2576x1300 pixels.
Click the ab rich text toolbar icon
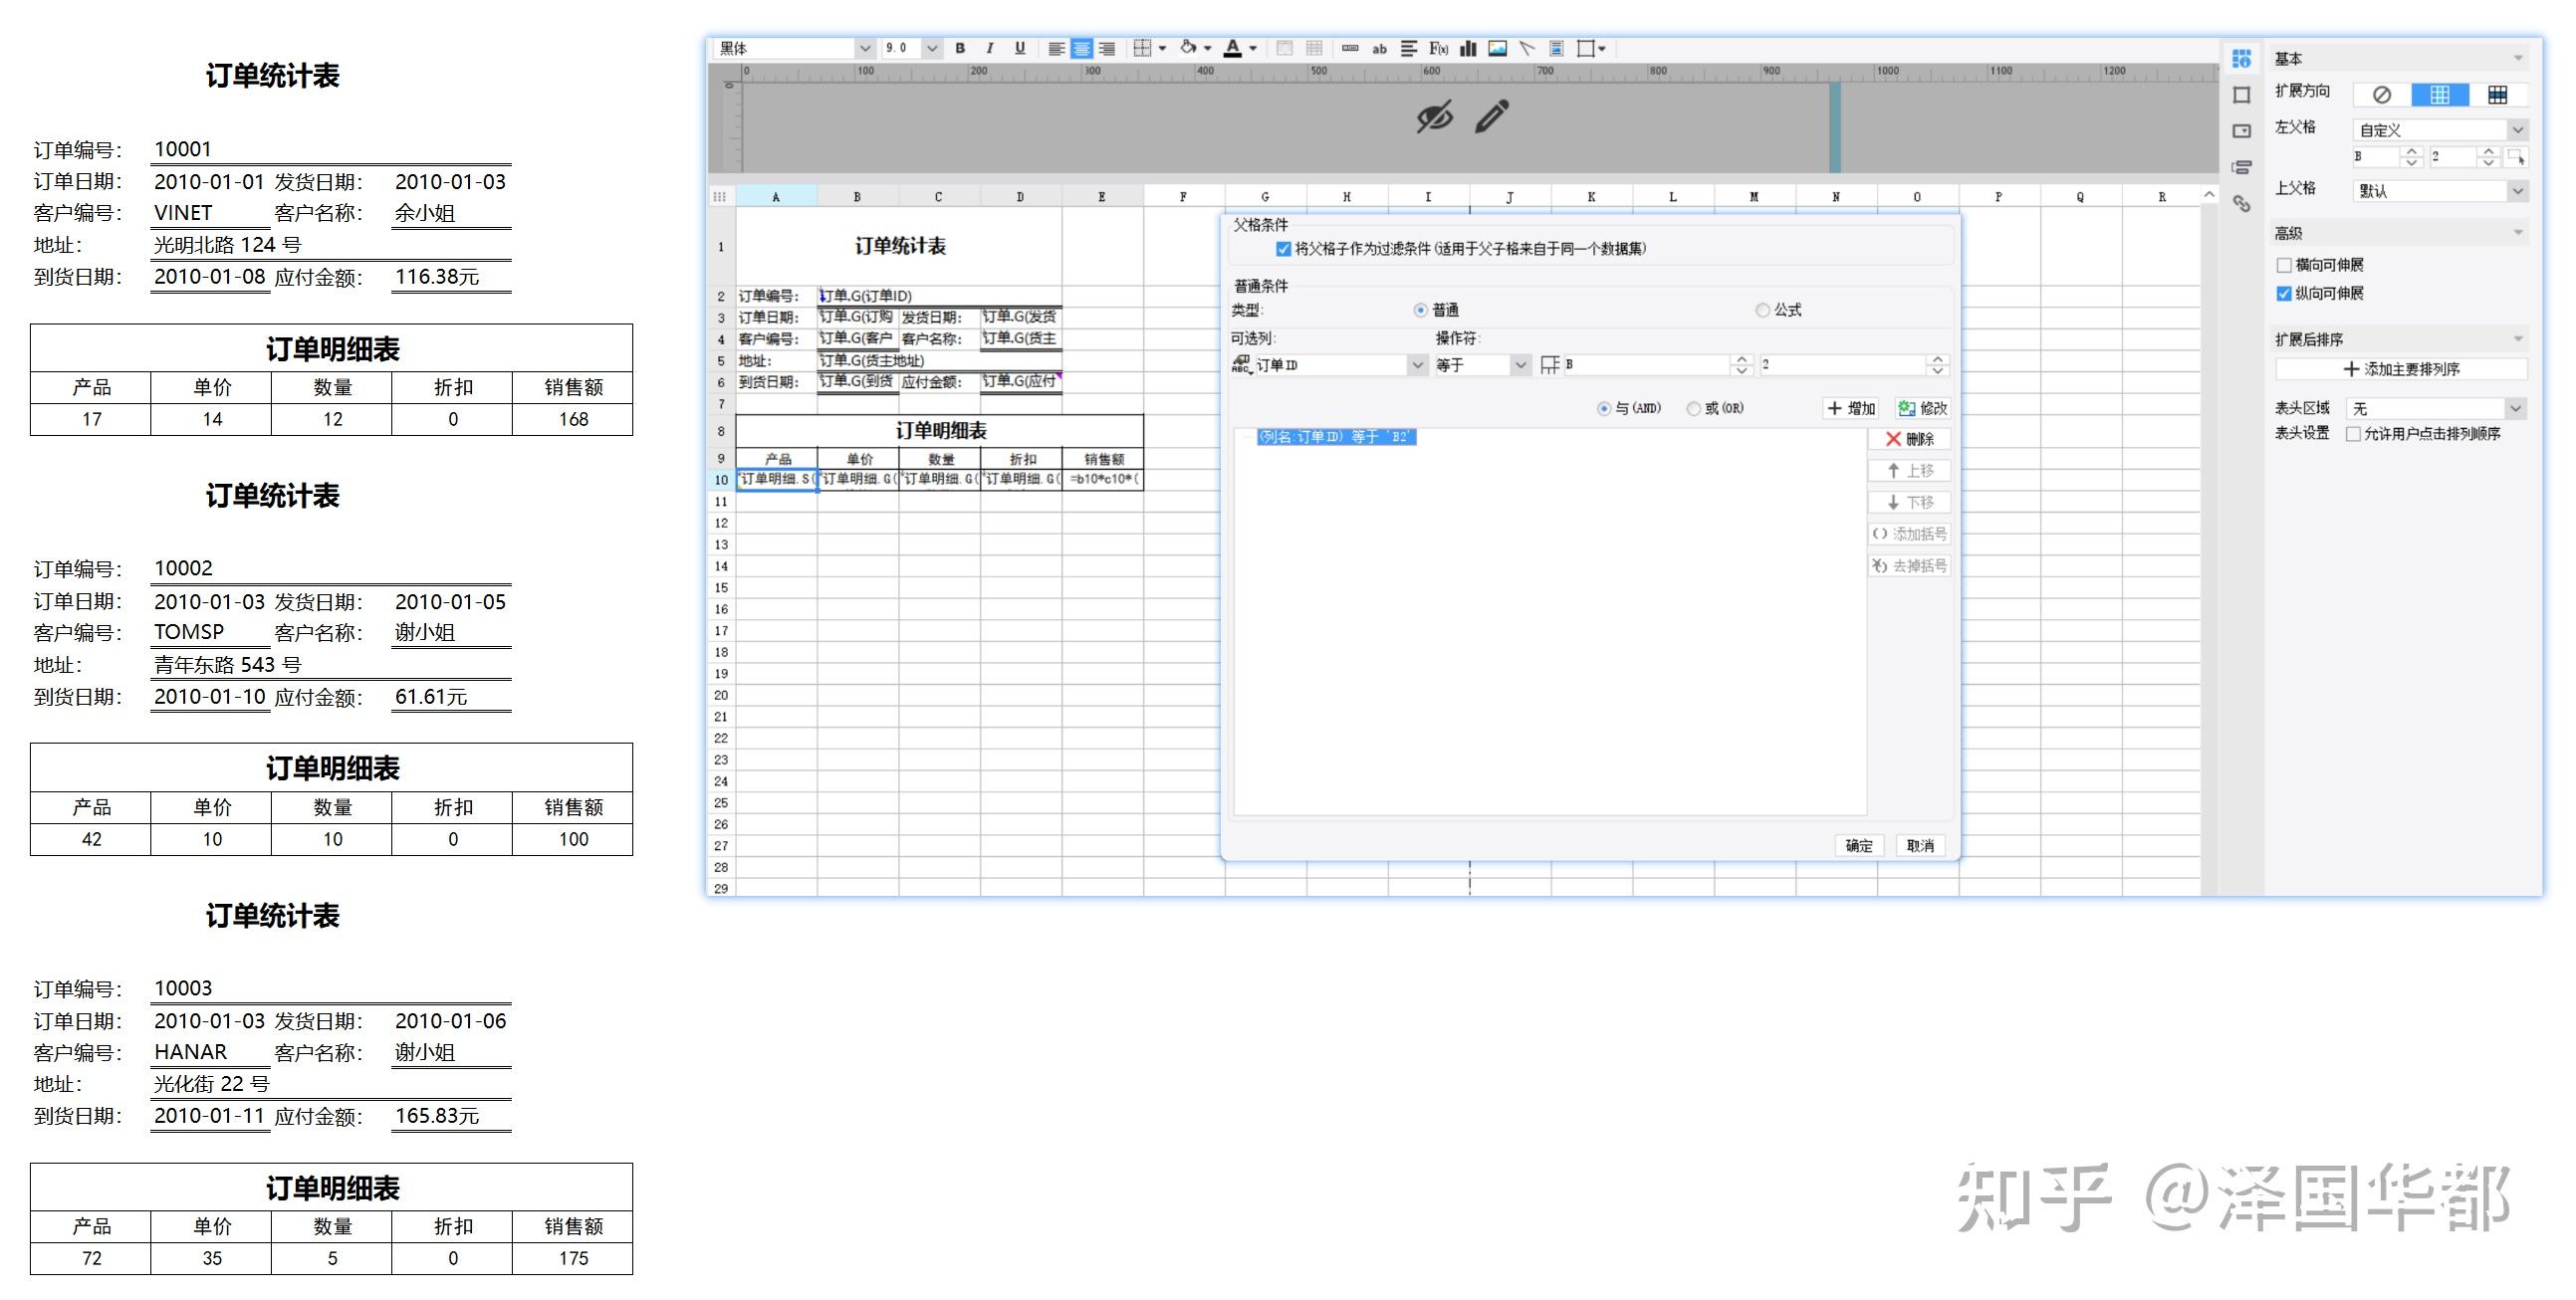1379,48
